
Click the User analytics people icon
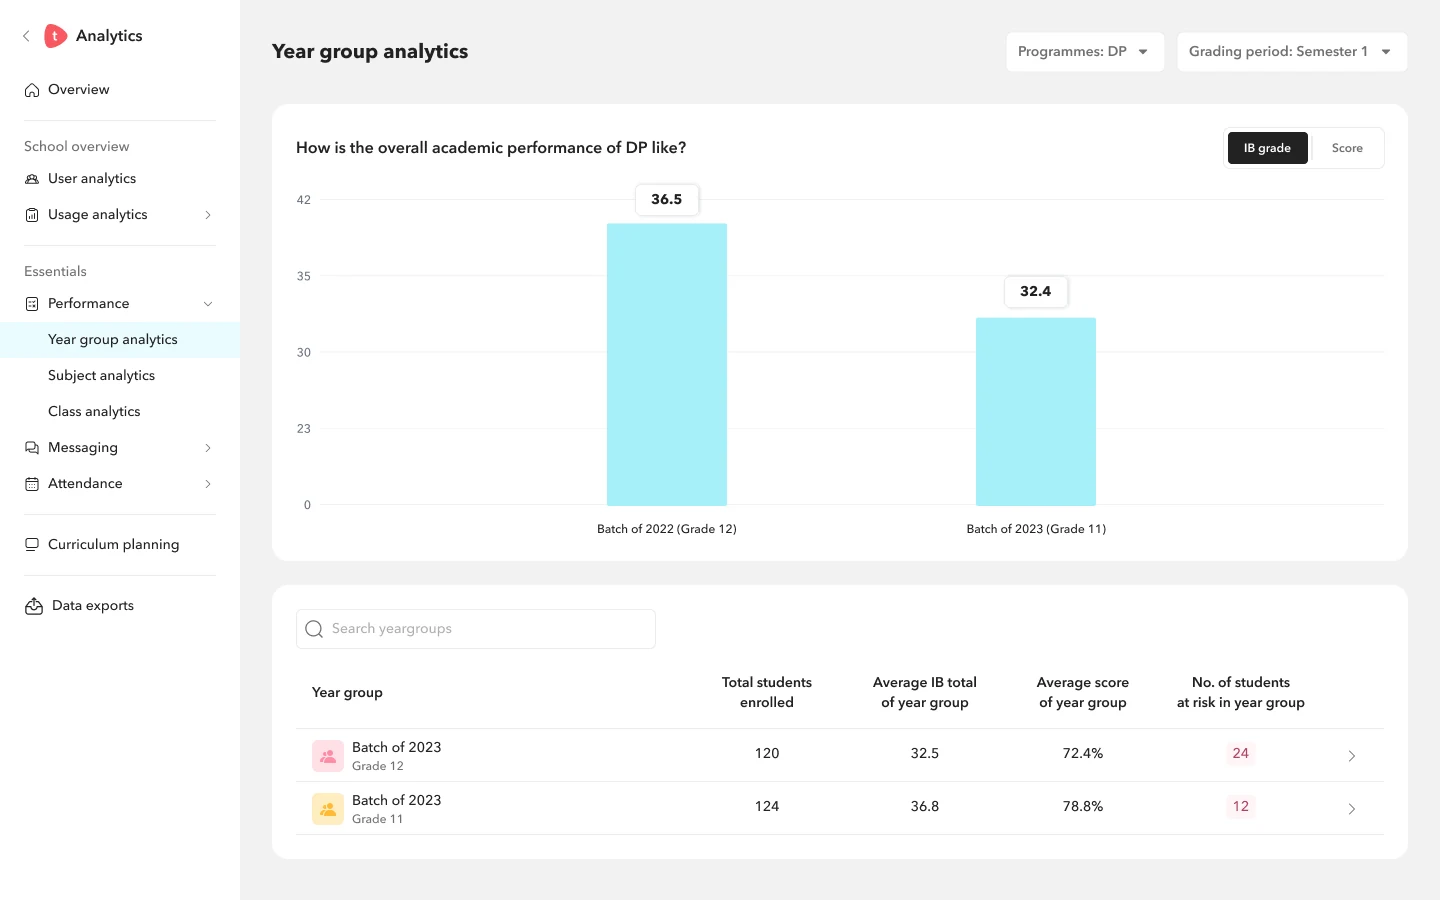[32, 179]
